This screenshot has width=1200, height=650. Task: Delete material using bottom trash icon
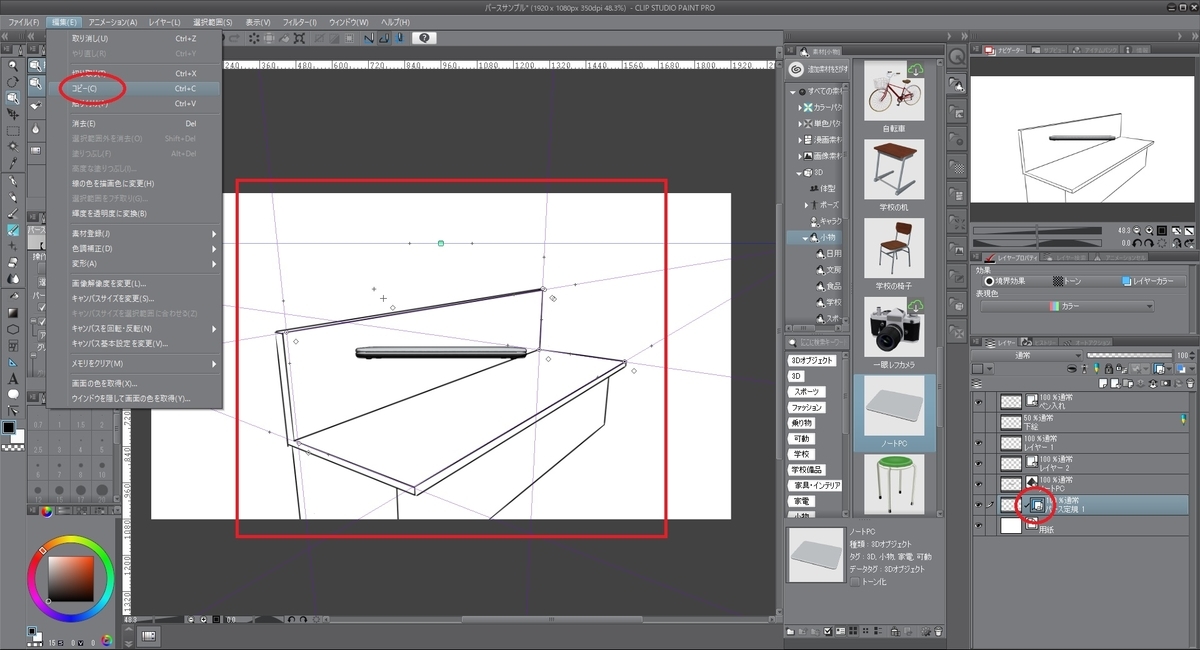938,630
